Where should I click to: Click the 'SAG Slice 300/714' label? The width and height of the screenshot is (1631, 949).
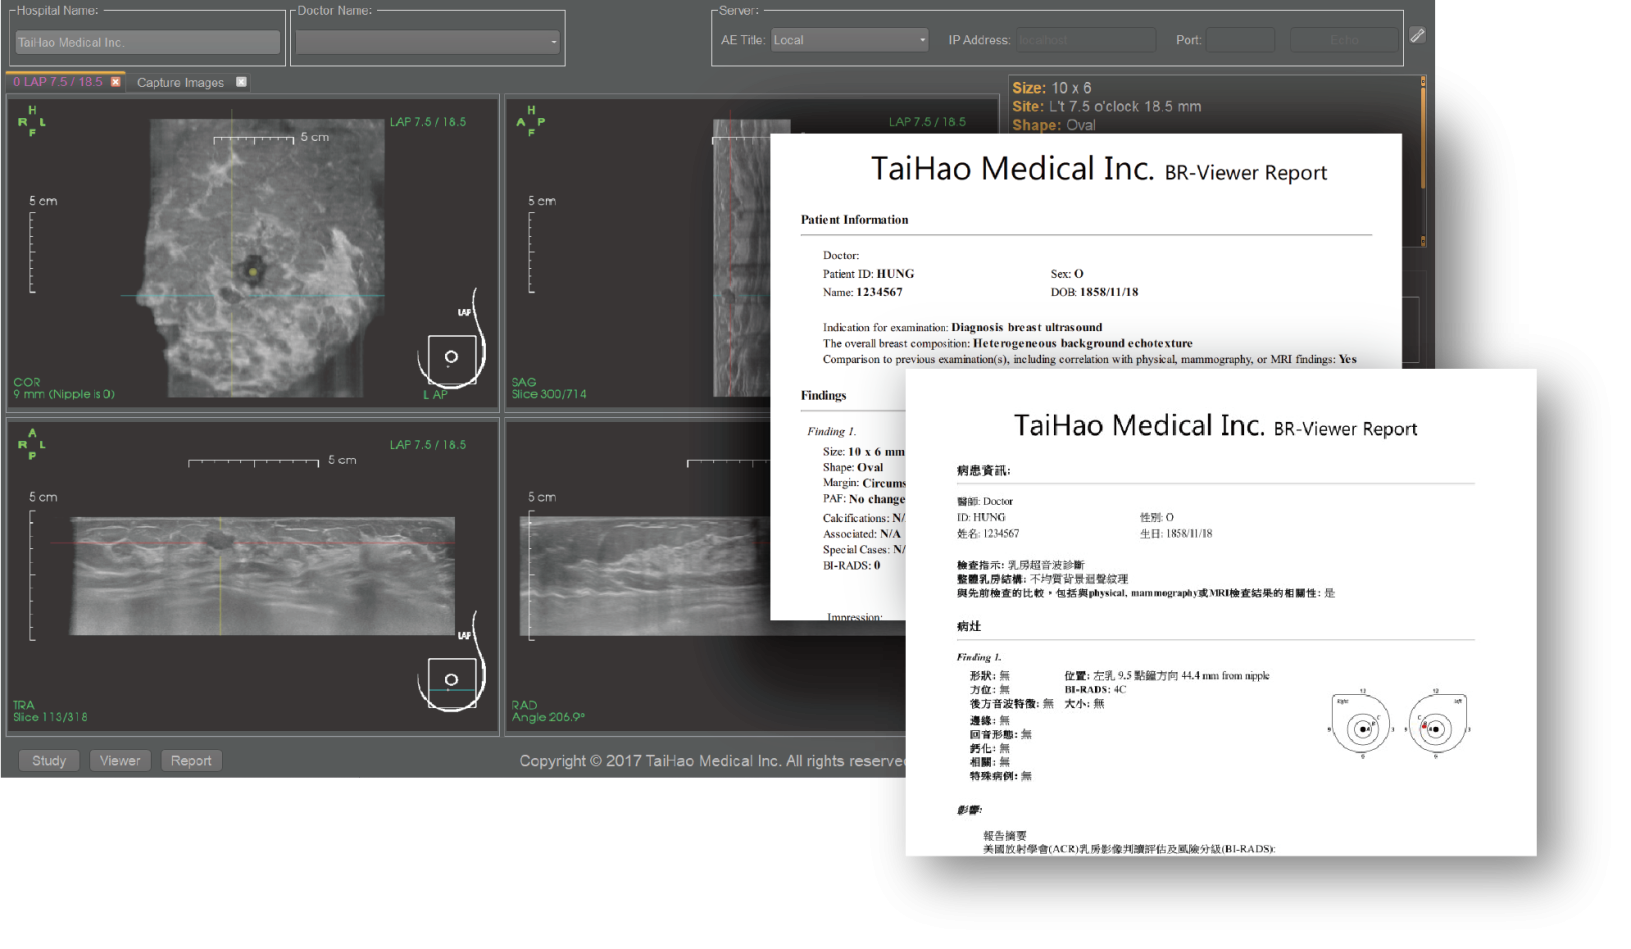pos(549,388)
